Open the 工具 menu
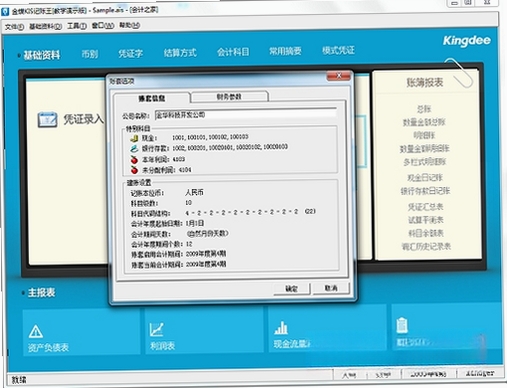Viewport: 507px width, 388px height. [x=77, y=26]
